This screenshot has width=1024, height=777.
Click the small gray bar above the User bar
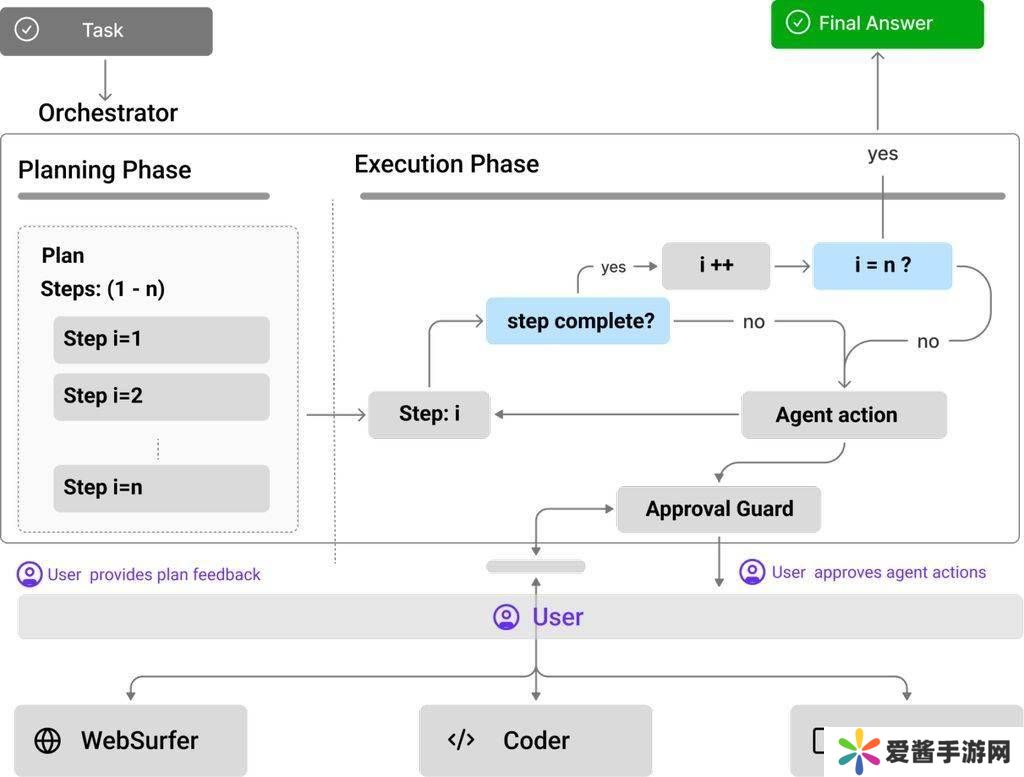(x=535, y=567)
